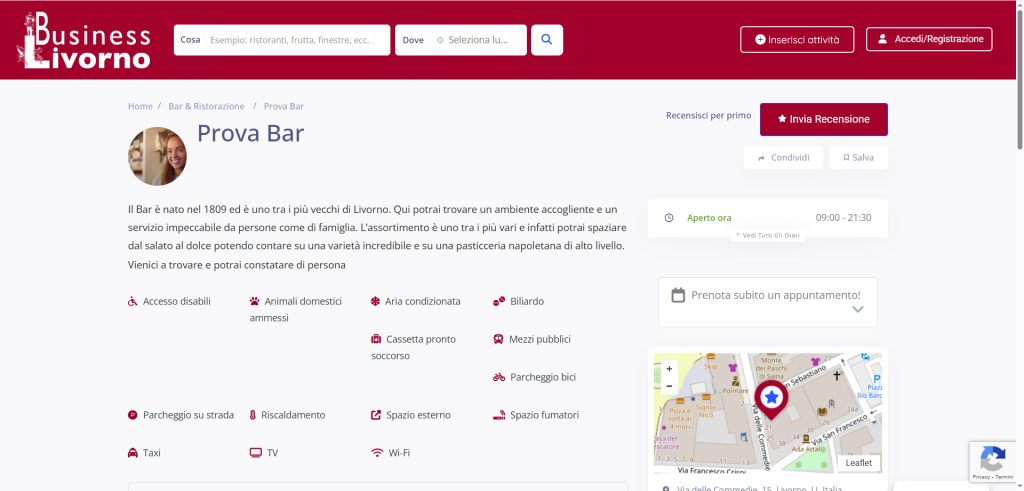The height and width of the screenshot is (491, 1024).
Task: Open the Bar & Ristorazione breadcrumb
Action: point(206,106)
